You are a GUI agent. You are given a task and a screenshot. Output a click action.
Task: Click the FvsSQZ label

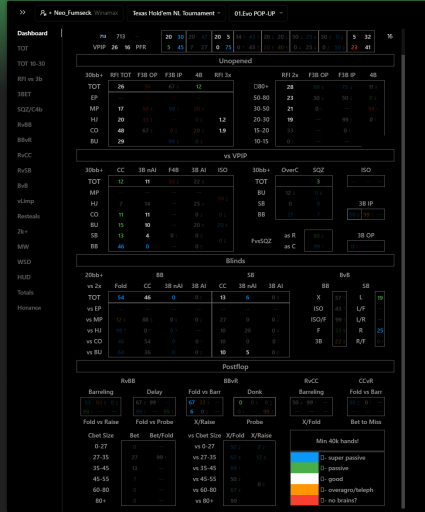pyautogui.click(x=261, y=241)
